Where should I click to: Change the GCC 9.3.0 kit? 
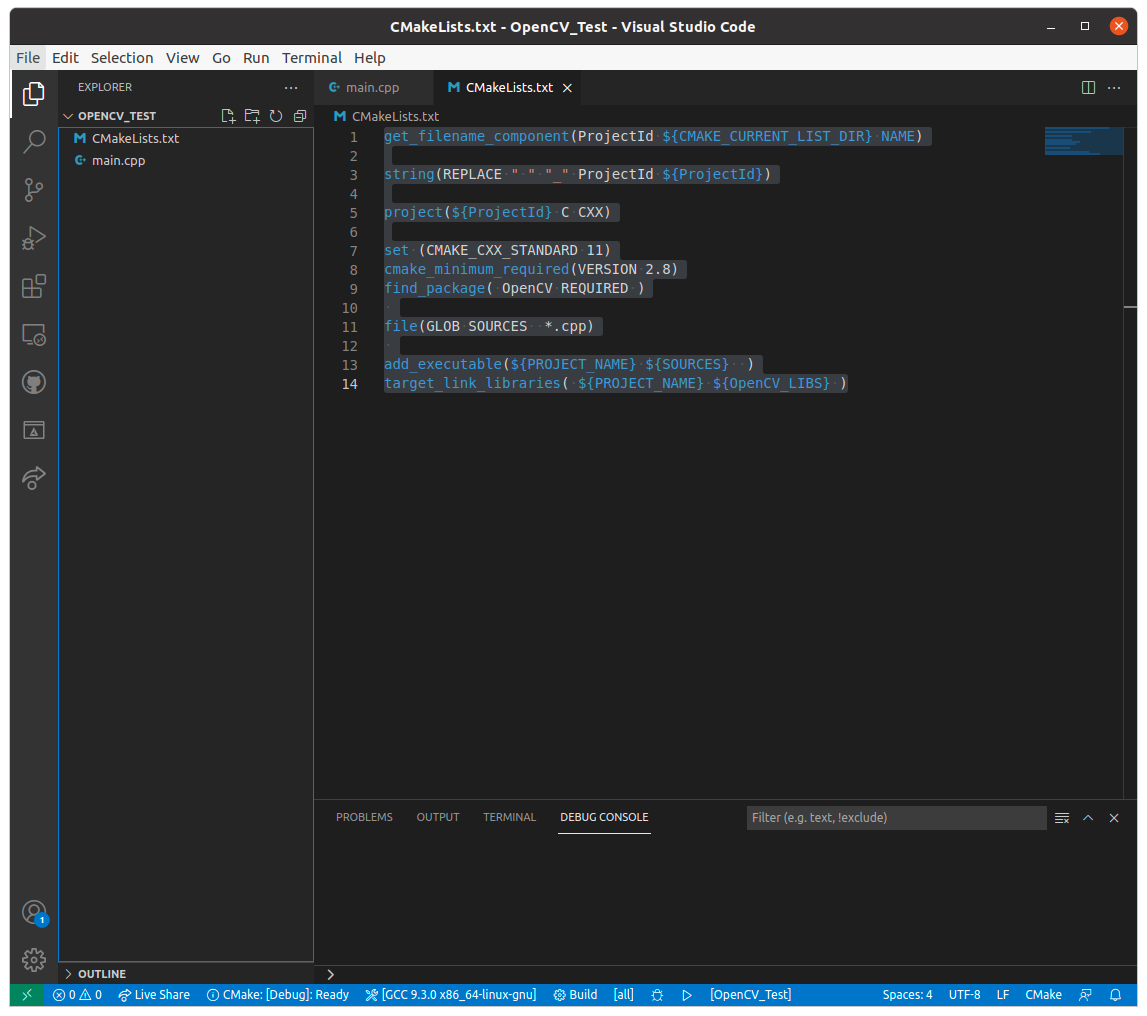(x=451, y=995)
